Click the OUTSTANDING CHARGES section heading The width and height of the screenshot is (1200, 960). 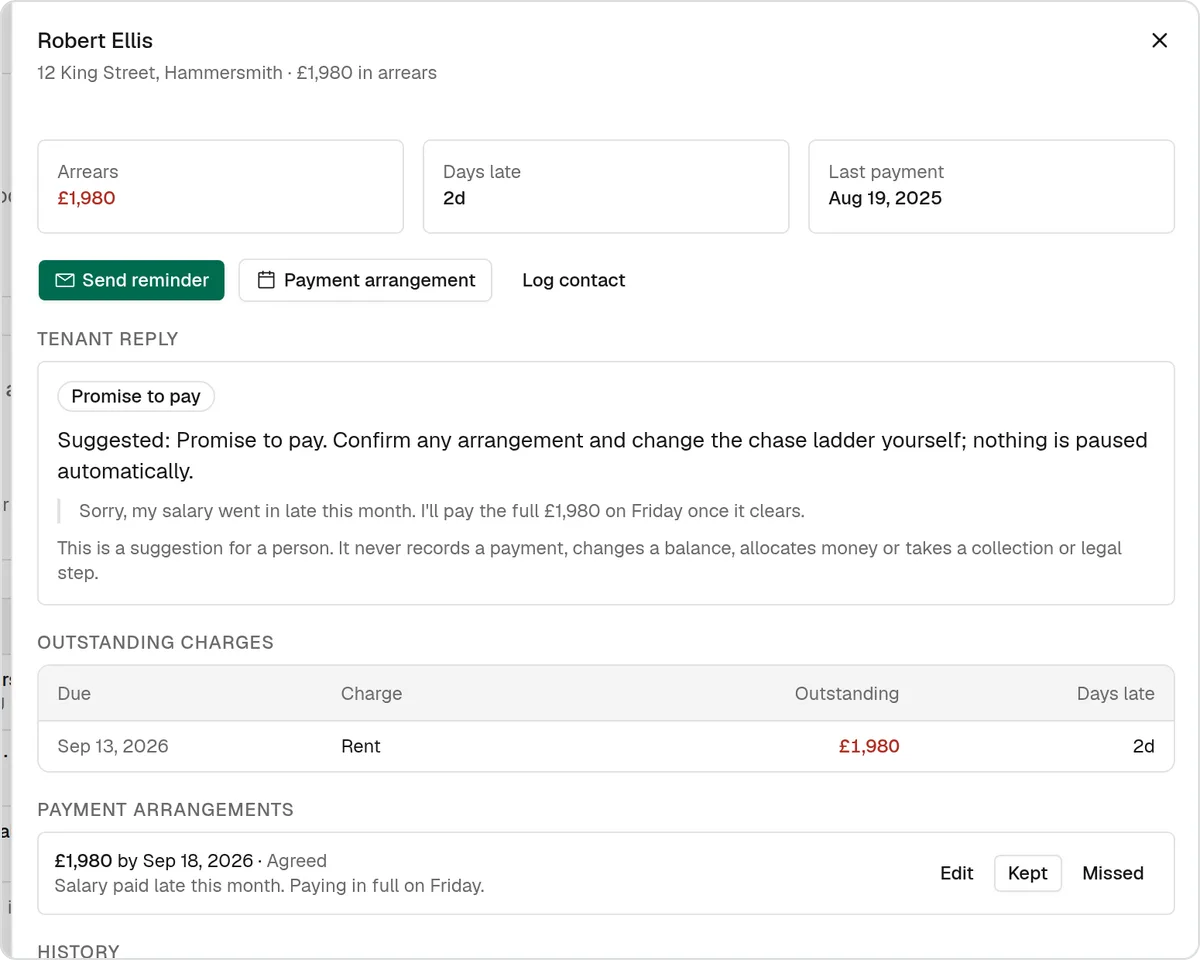click(x=155, y=642)
